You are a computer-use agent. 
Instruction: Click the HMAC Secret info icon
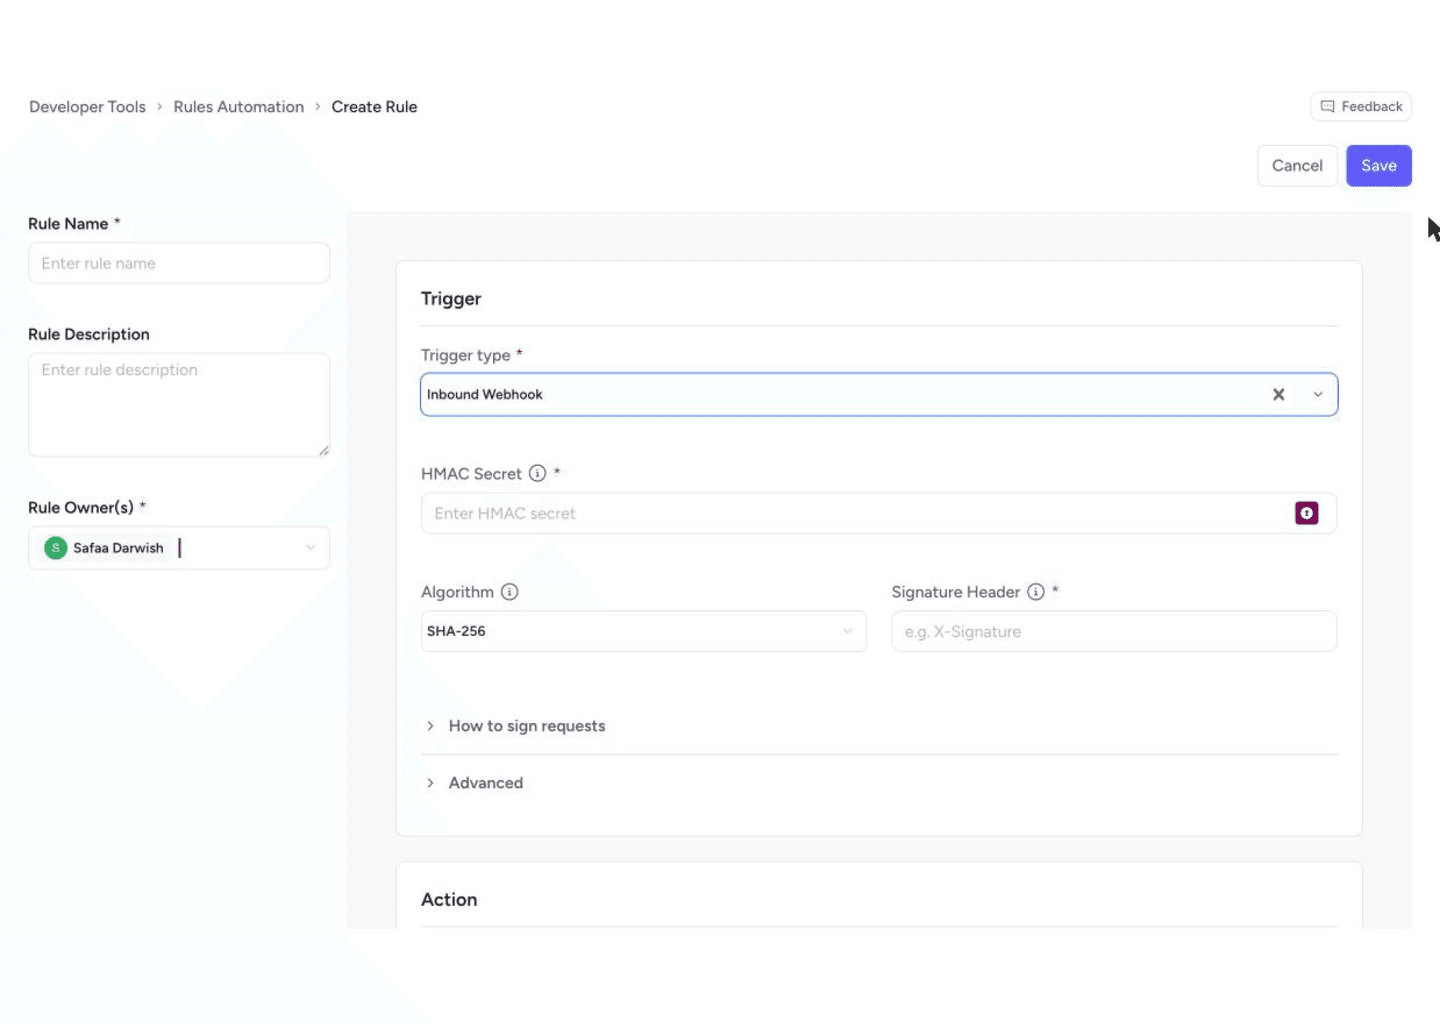(537, 473)
